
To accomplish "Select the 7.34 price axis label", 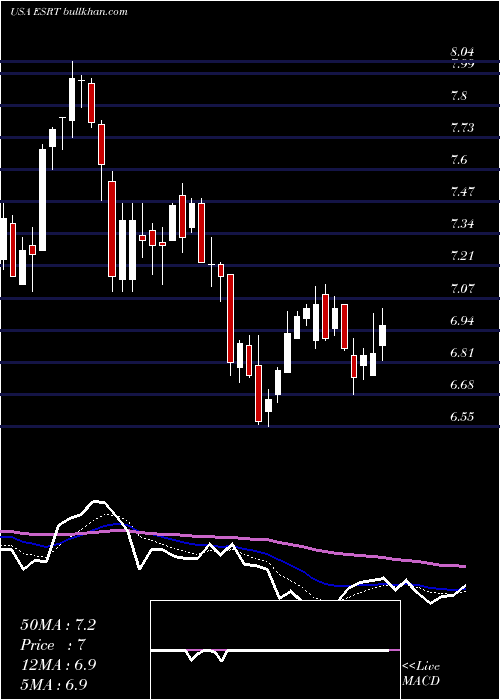I will (x=462, y=225).
